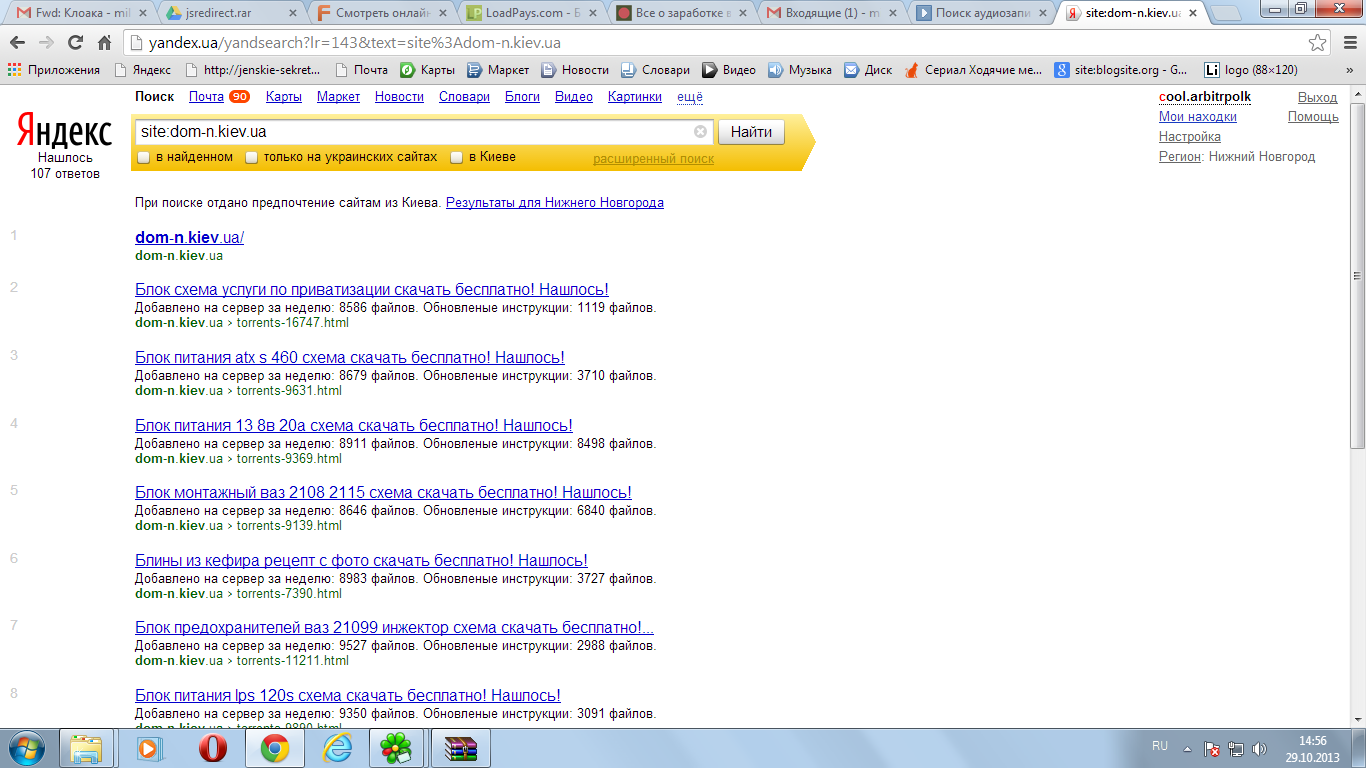This screenshot has height=768, width=1366.
Task: Open Карты in Yandex services menu
Action: coord(284,97)
